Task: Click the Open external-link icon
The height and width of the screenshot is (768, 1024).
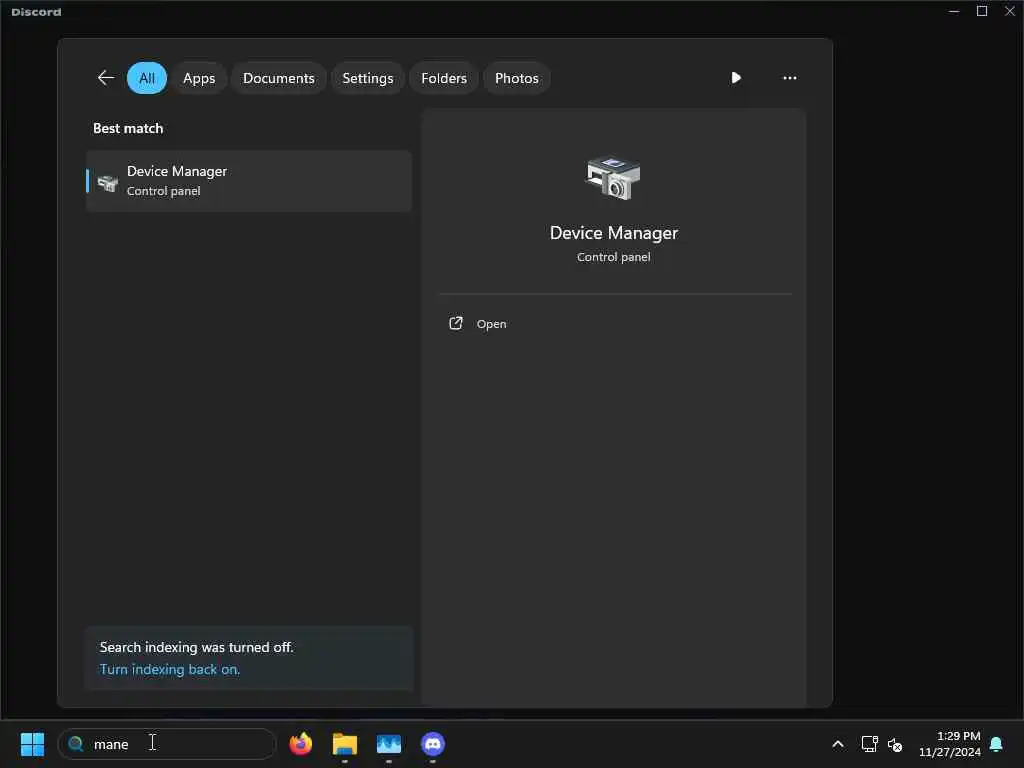Action: [x=456, y=323]
